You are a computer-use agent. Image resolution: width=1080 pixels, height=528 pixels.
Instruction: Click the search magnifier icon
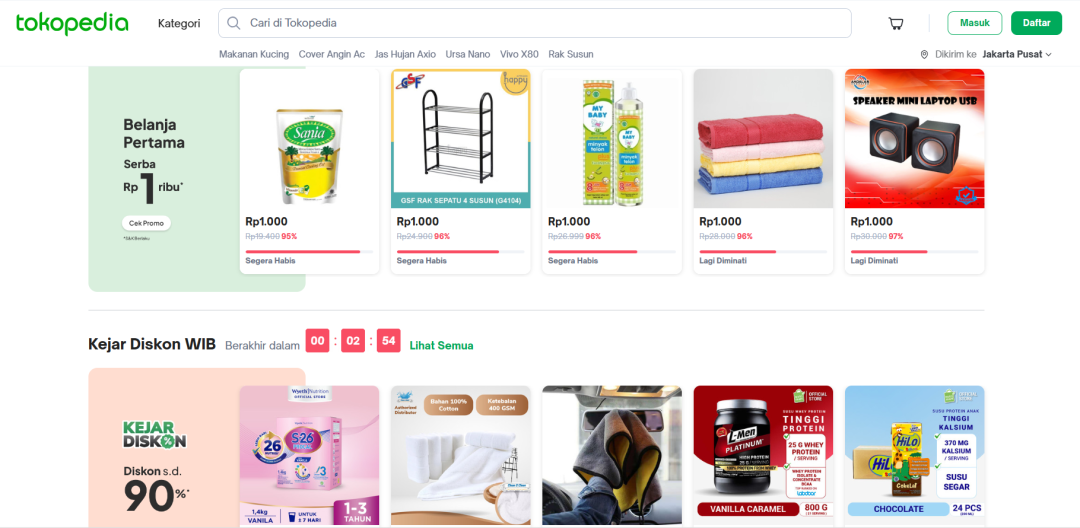[x=234, y=23]
